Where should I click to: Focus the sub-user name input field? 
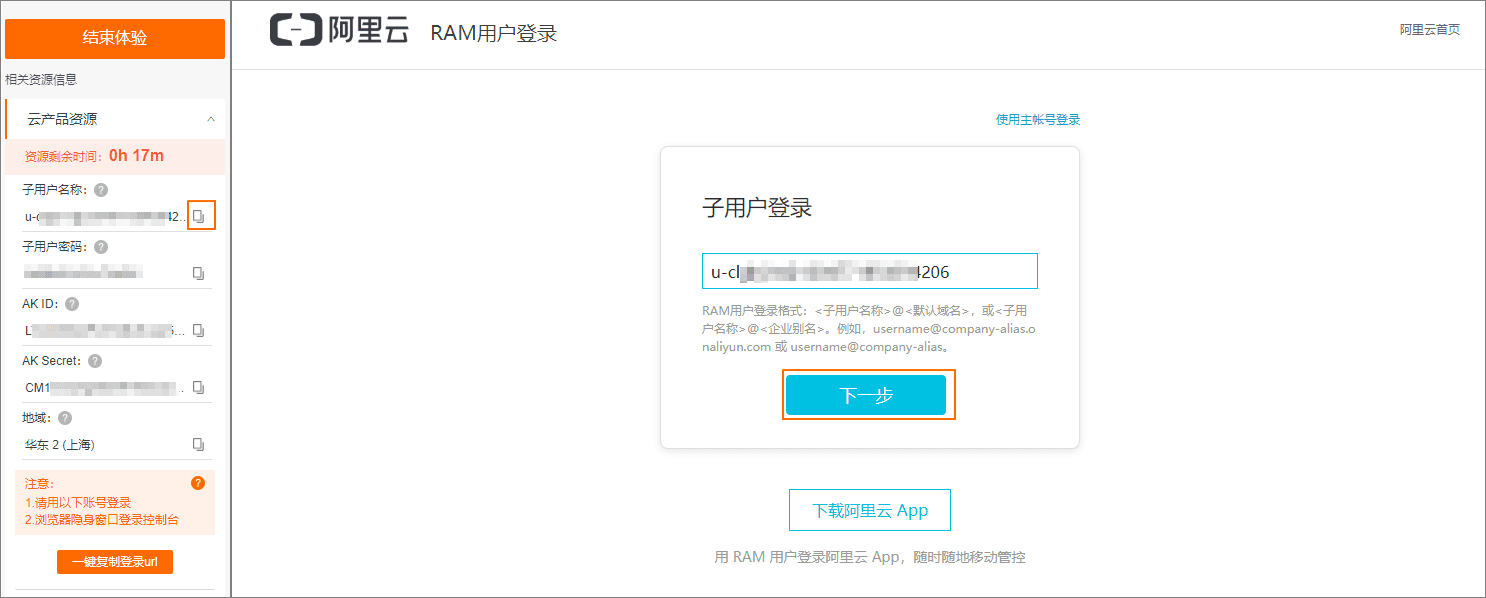[870, 271]
